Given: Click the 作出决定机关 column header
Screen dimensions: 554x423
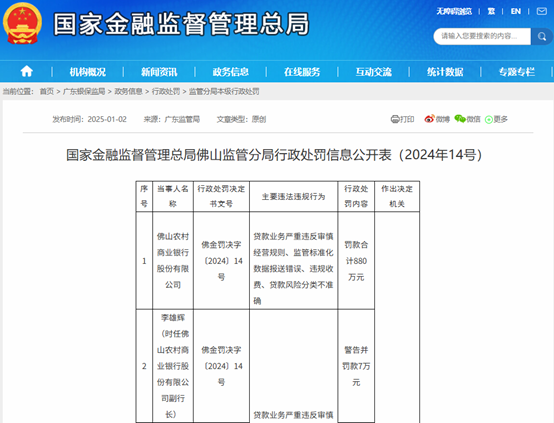Looking at the screenshot, I should (397, 196).
